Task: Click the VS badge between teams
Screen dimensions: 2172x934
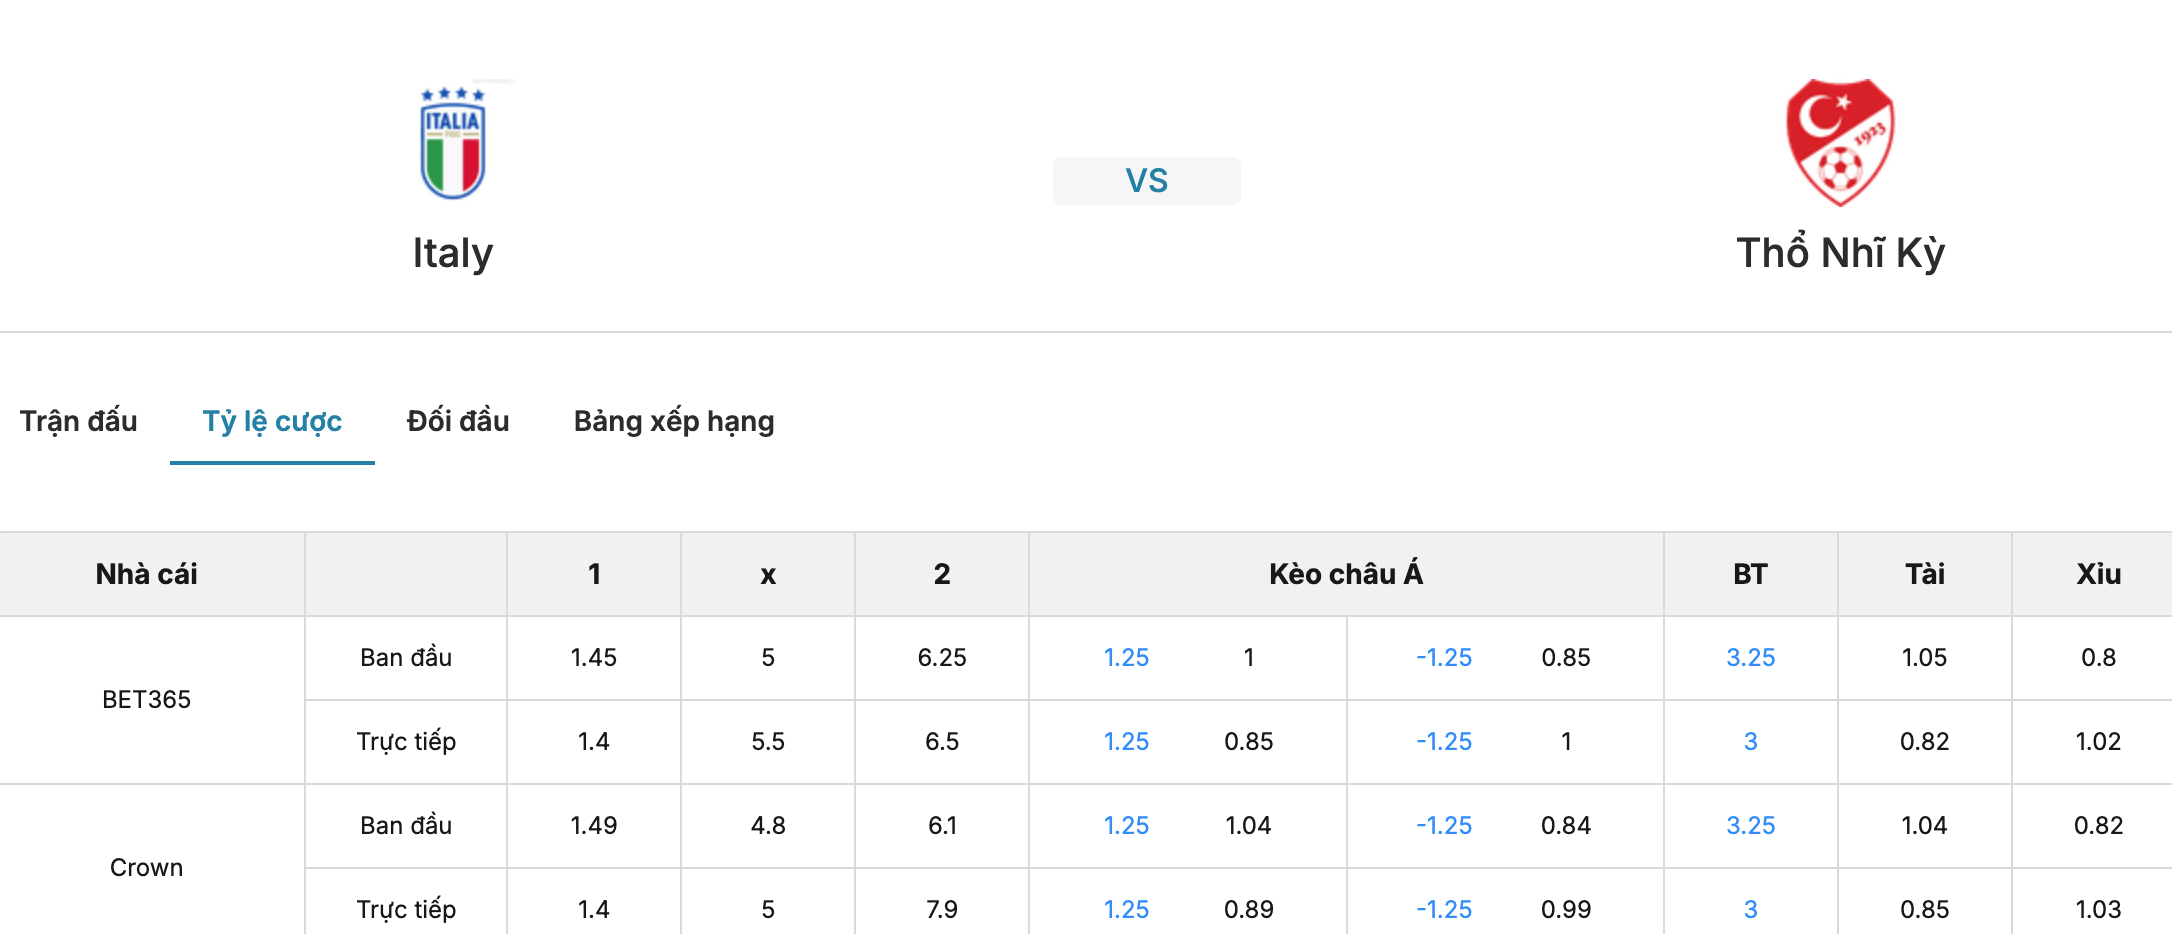Action: coord(1147,181)
